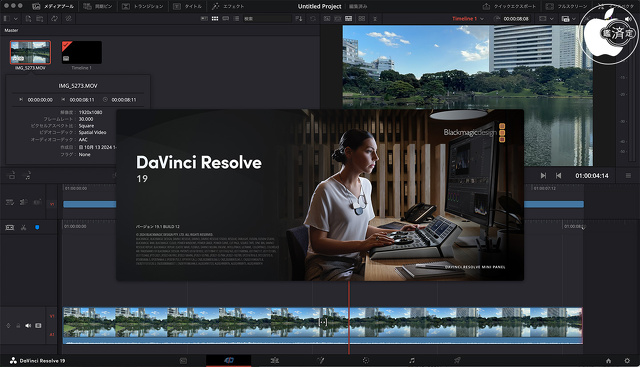640x367 pixels.
Task: Click the blue clip bar on upper timeline
Action: [89, 204]
